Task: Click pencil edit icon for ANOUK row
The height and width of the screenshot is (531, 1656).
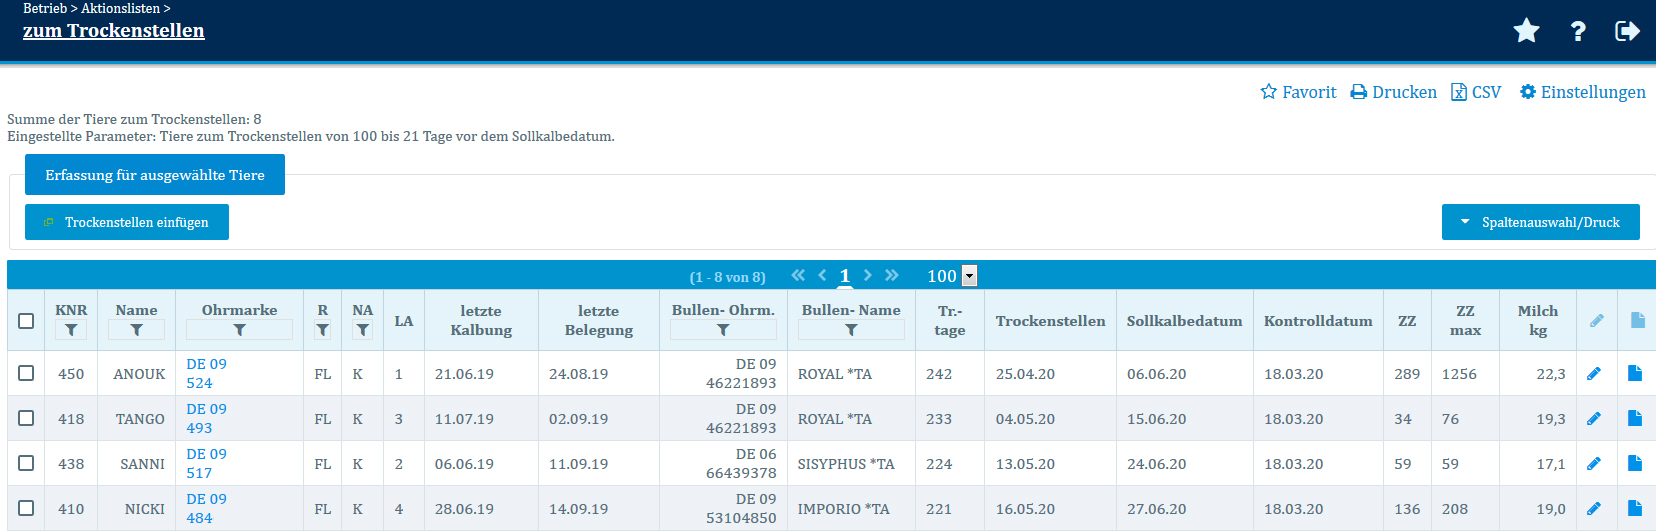Action: tap(1594, 374)
